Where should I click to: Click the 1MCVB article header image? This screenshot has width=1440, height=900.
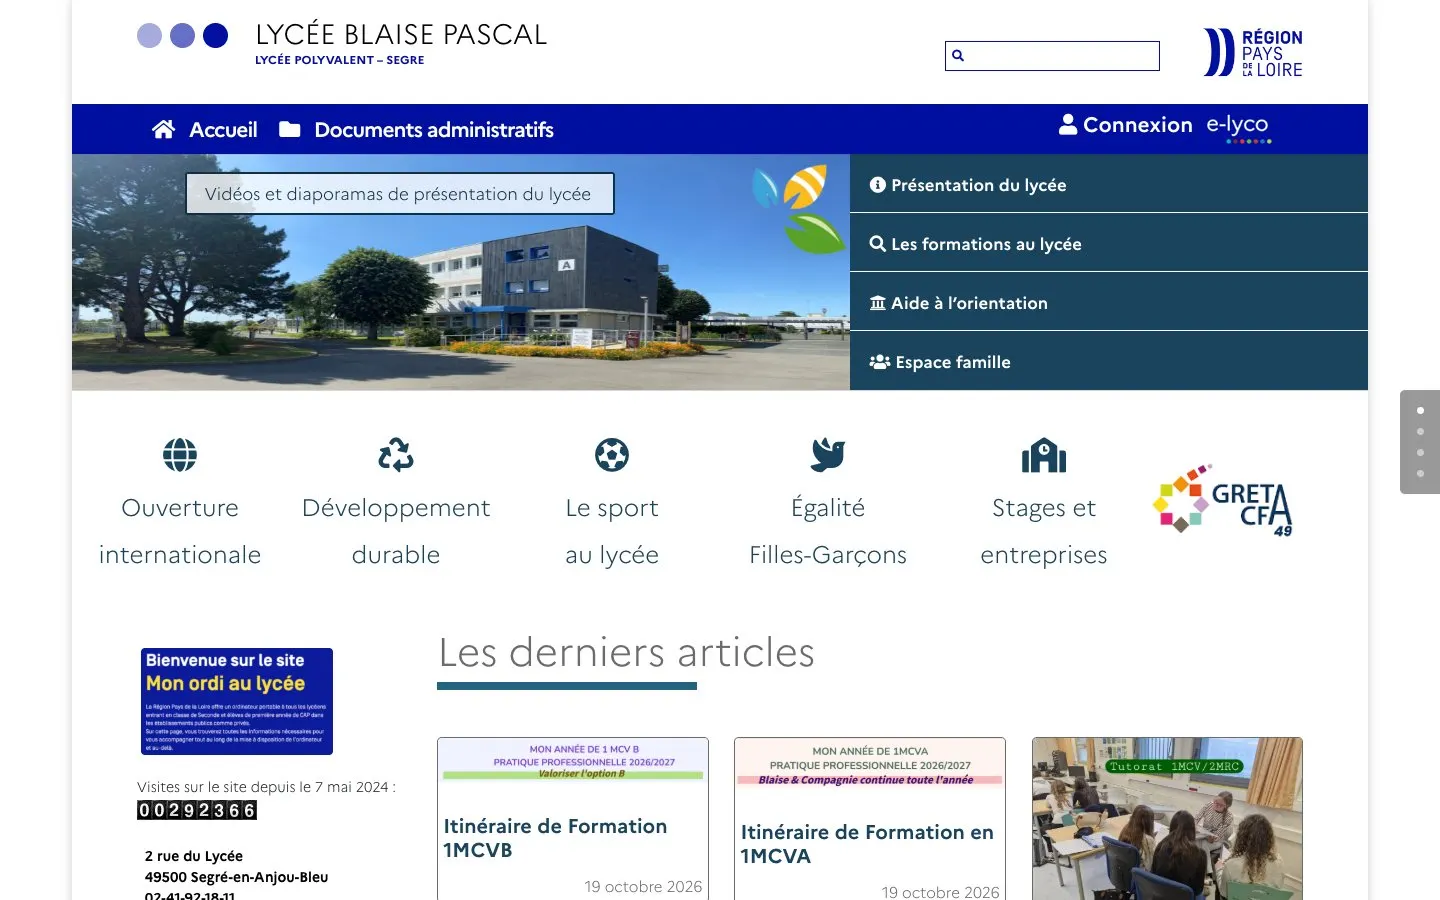click(x=573, y=761)
